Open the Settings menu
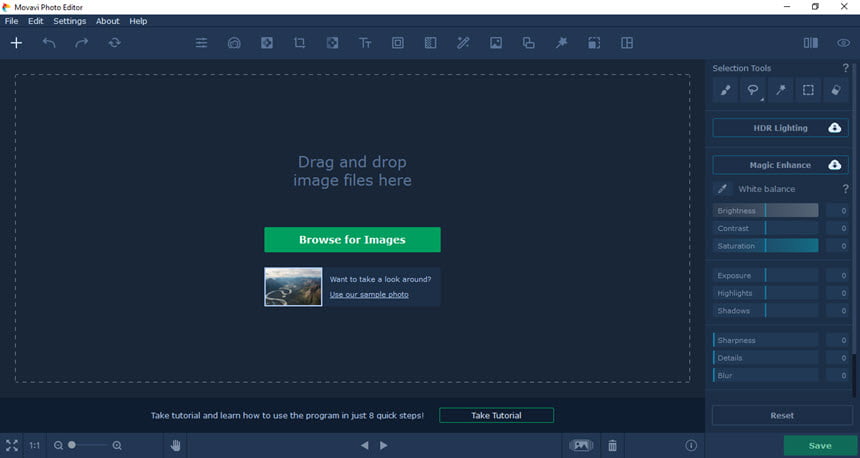860x458 pixels. [x=70, y=21]
